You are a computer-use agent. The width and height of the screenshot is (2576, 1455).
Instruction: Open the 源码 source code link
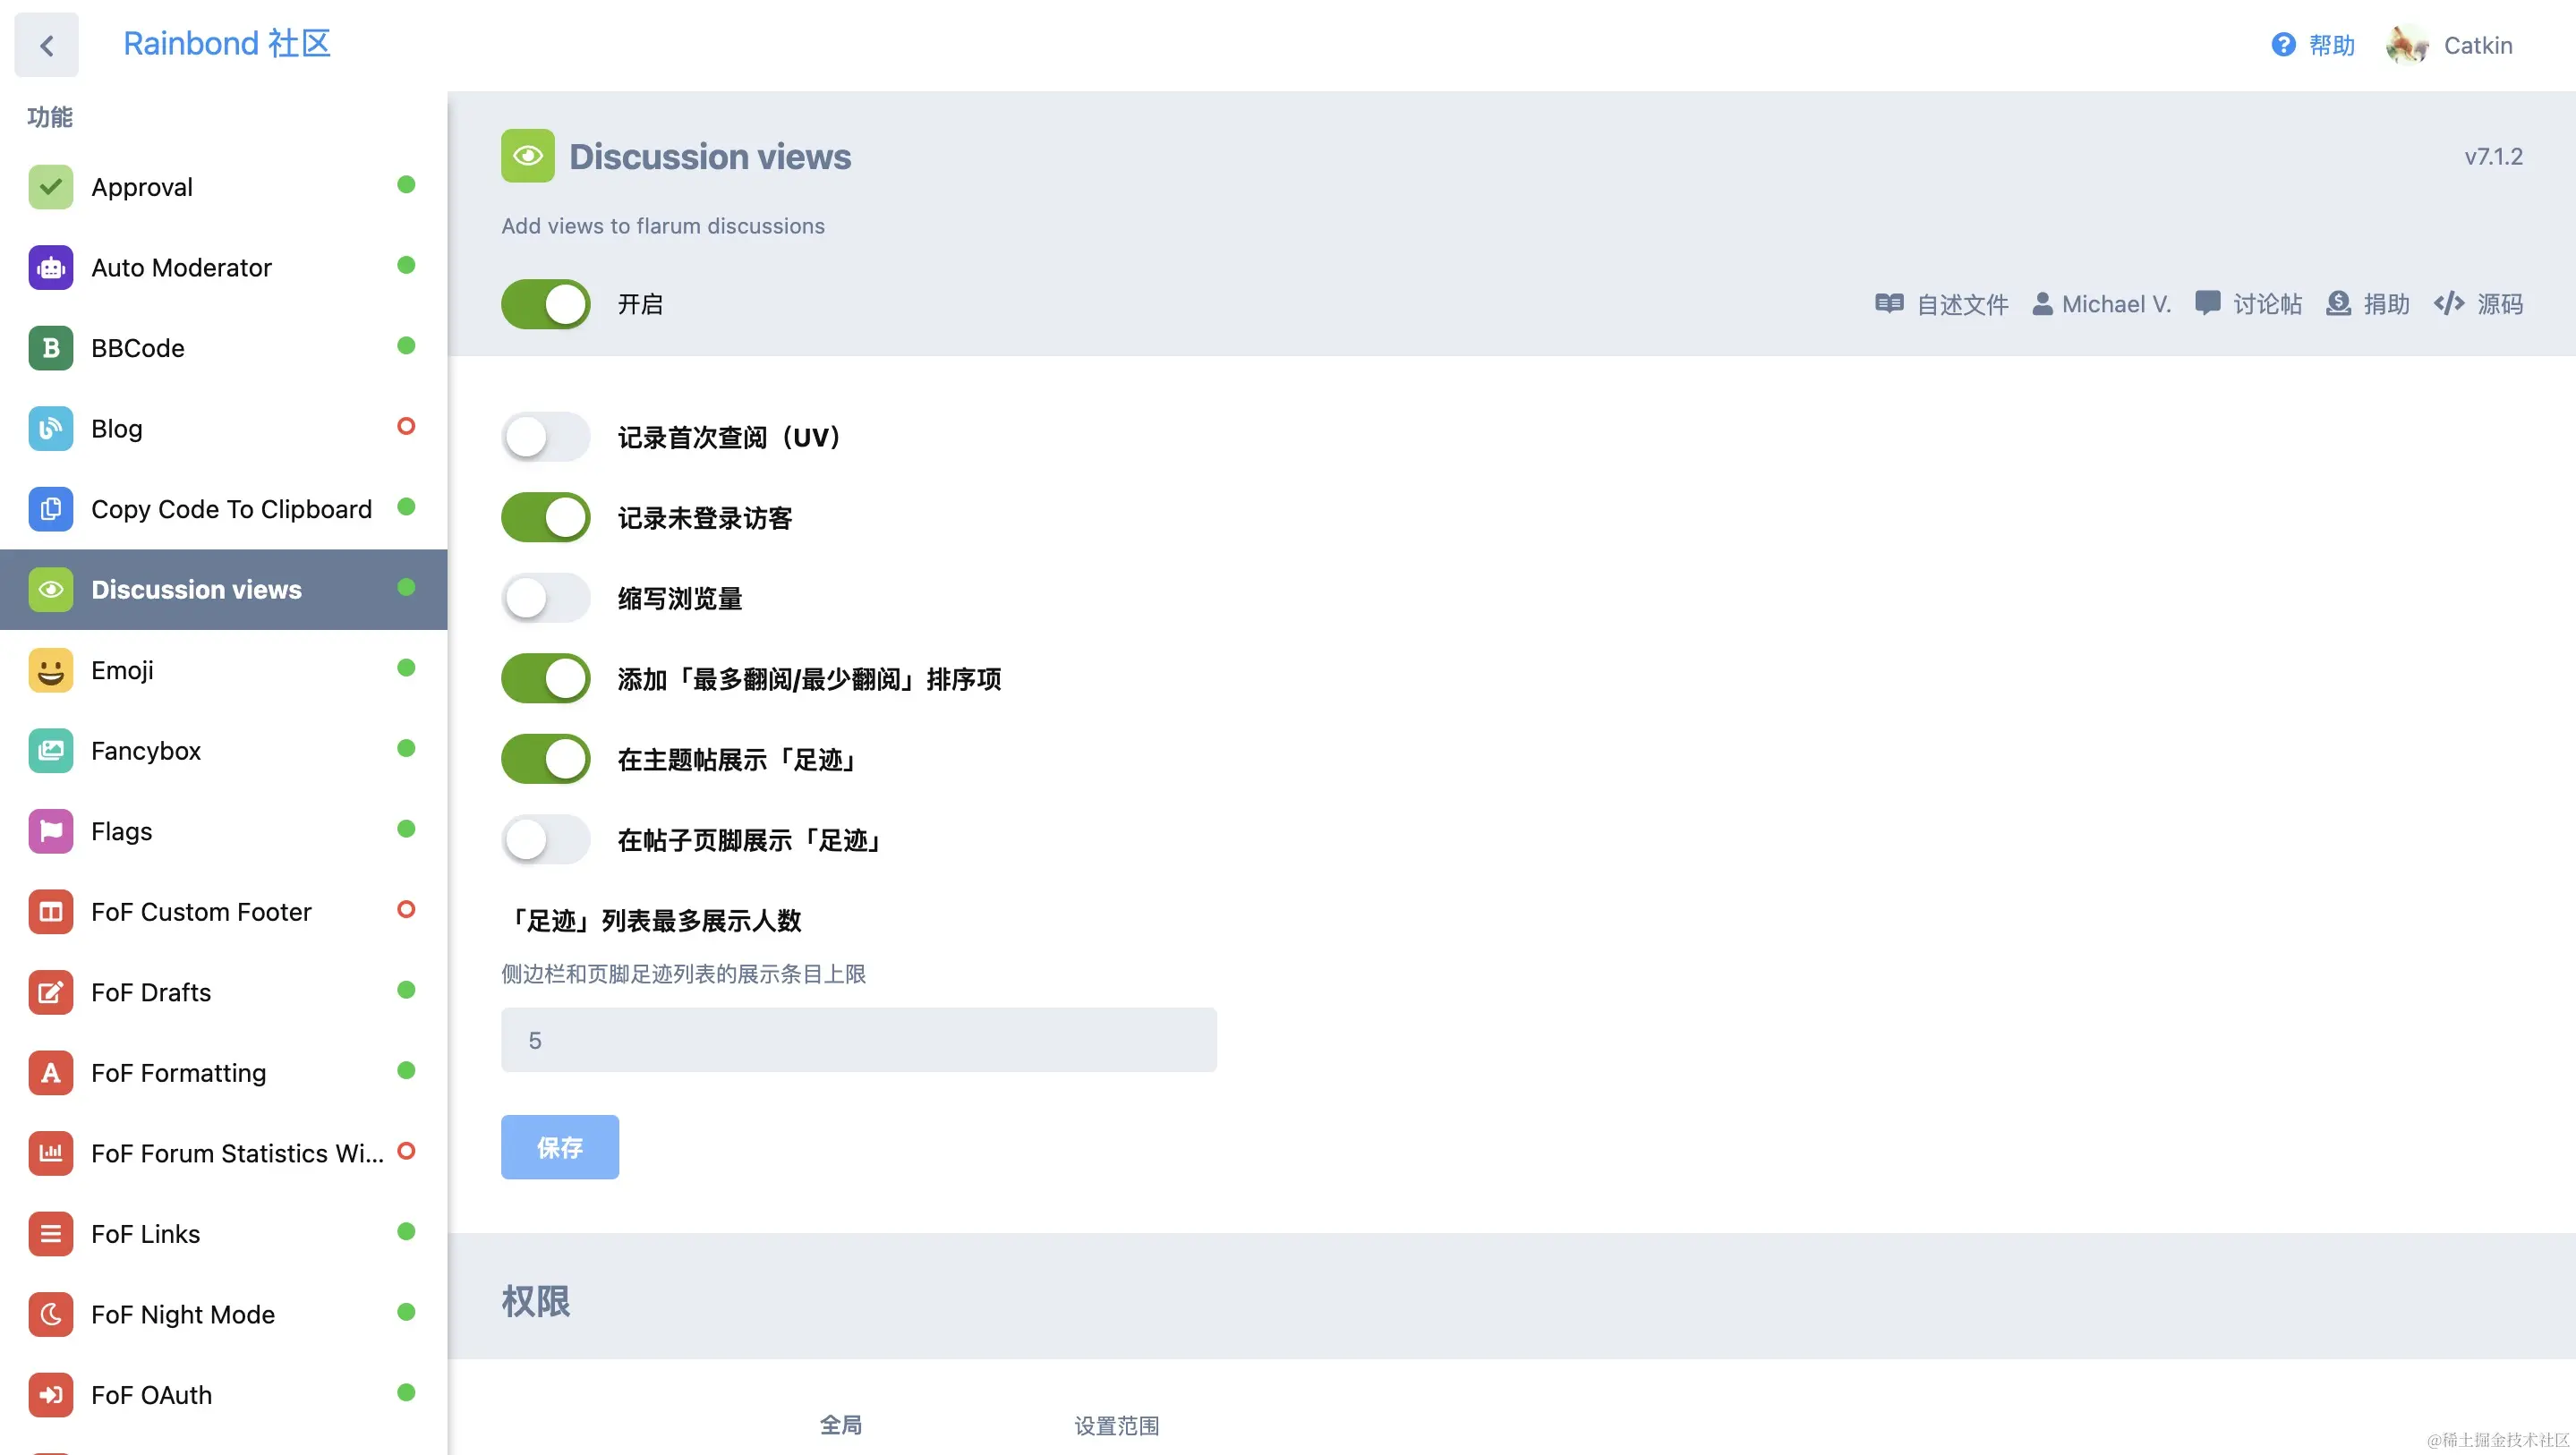(x=2478, y=304)
